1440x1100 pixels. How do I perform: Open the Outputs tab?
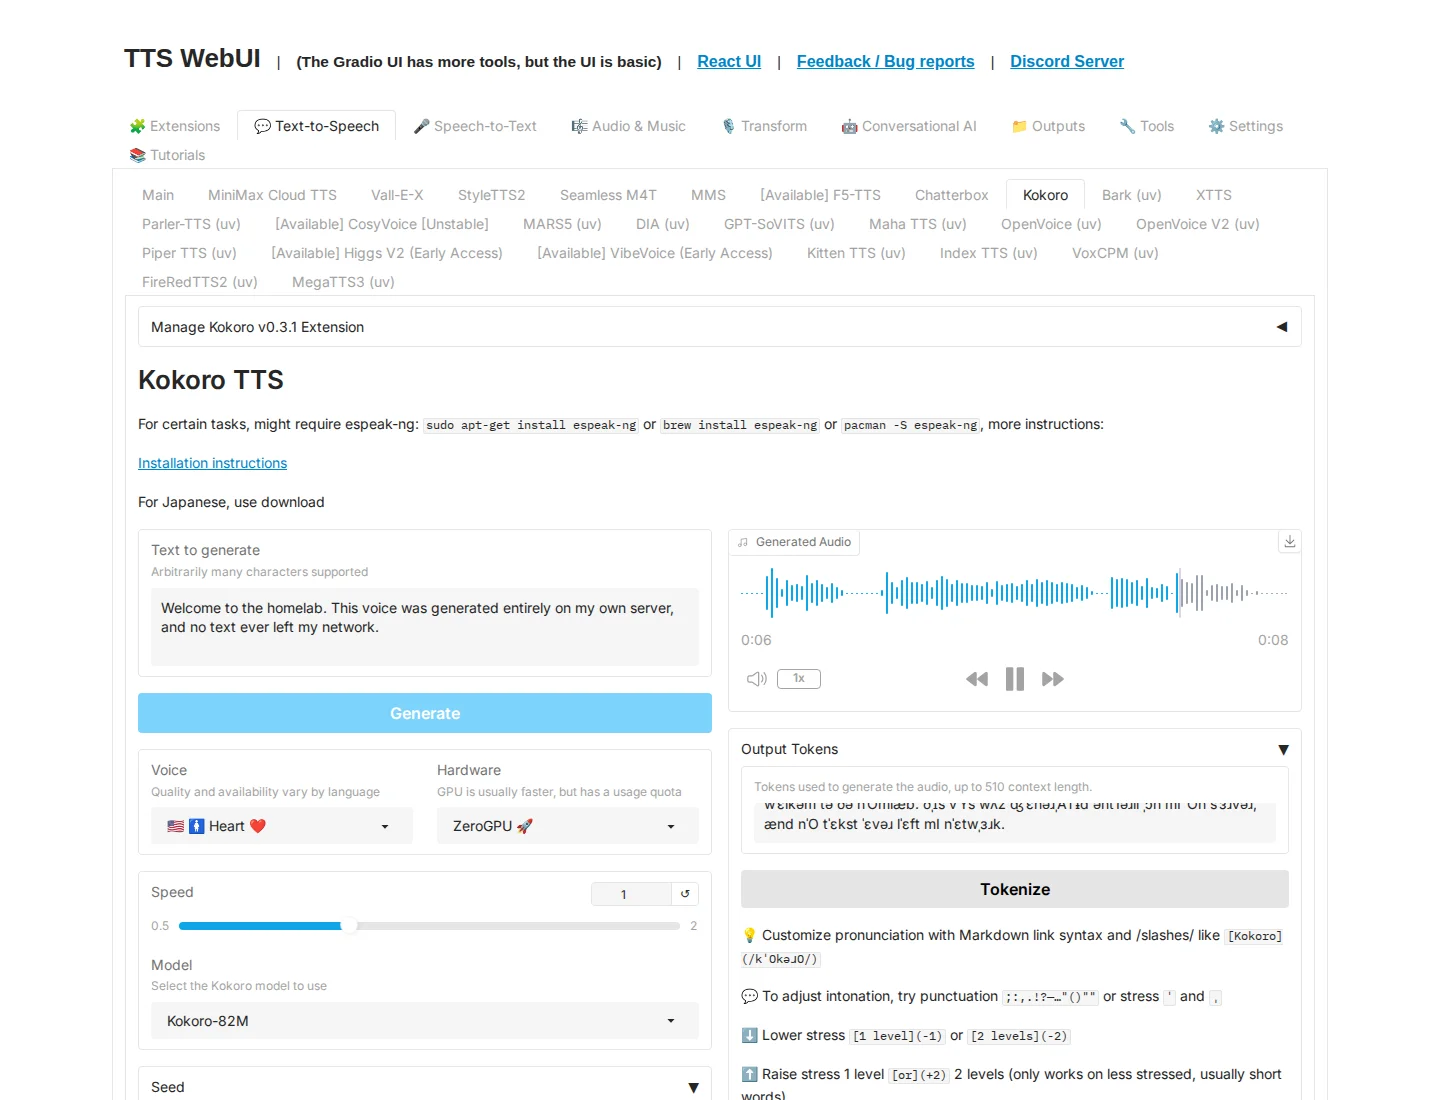pos(1048,126)
